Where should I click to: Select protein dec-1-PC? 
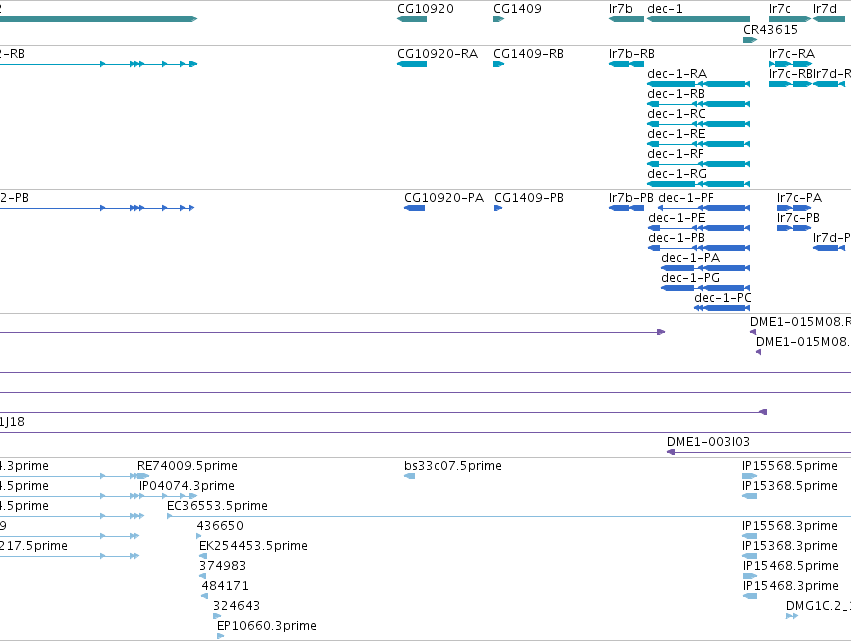pyautogui.click(x=722, y=308)
